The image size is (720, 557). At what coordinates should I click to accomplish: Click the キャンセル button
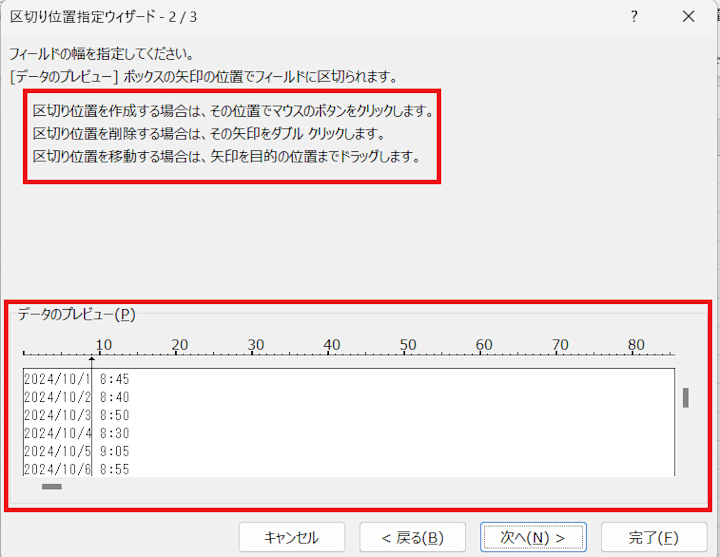[292, 537]
